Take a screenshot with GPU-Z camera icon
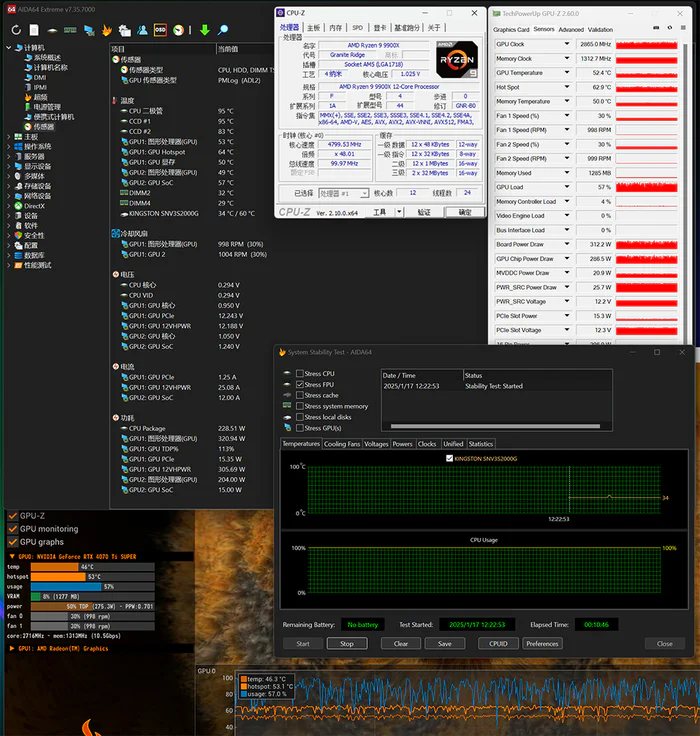700x736 pixels. tap(656, 28)
